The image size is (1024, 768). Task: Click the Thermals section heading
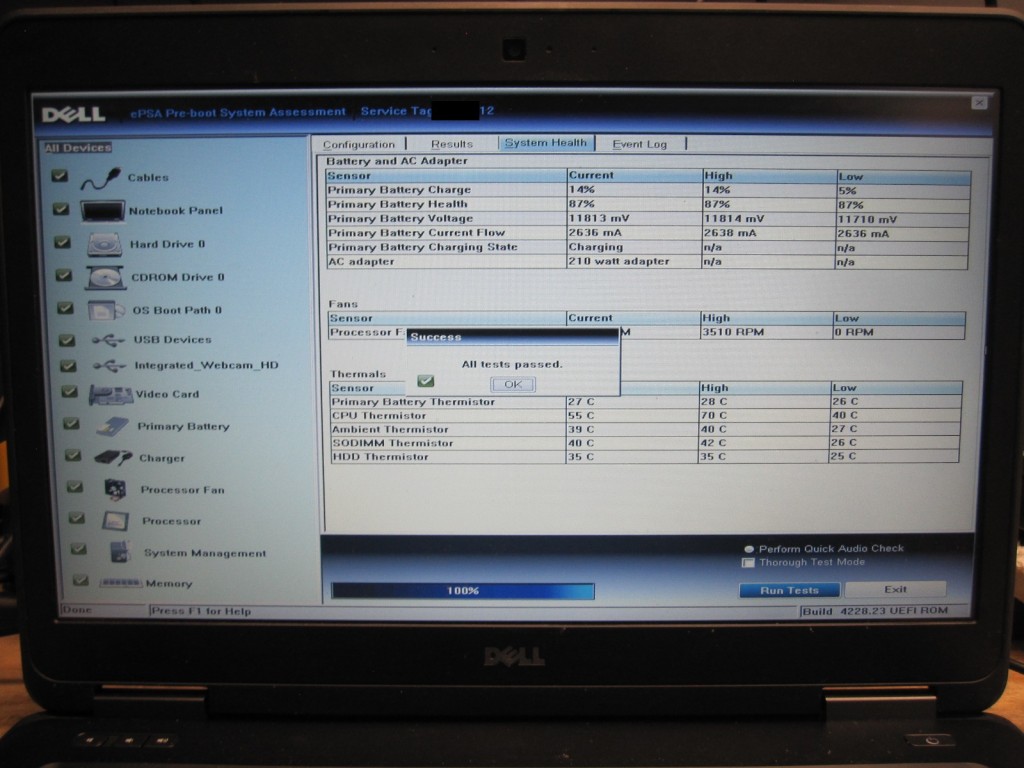(x=358, y=374)
